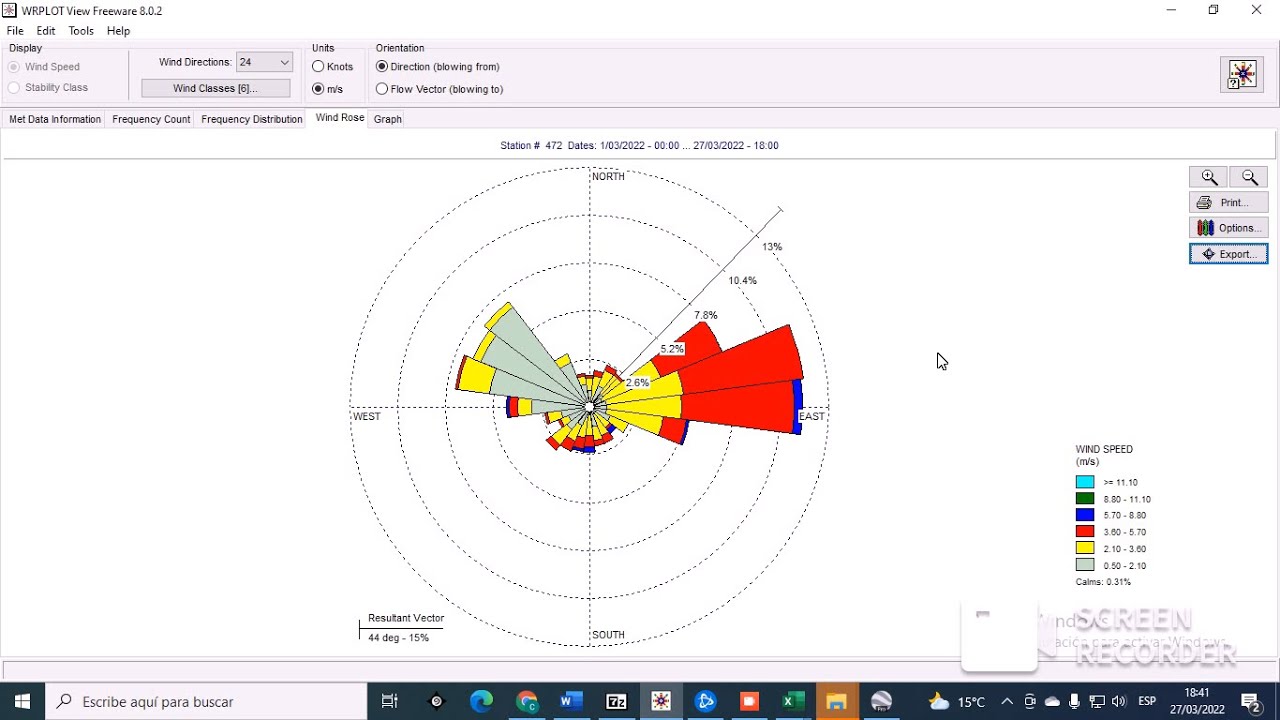
Task: Click the round black taskbar icon beside Task View
Action: tap(436, 701)
